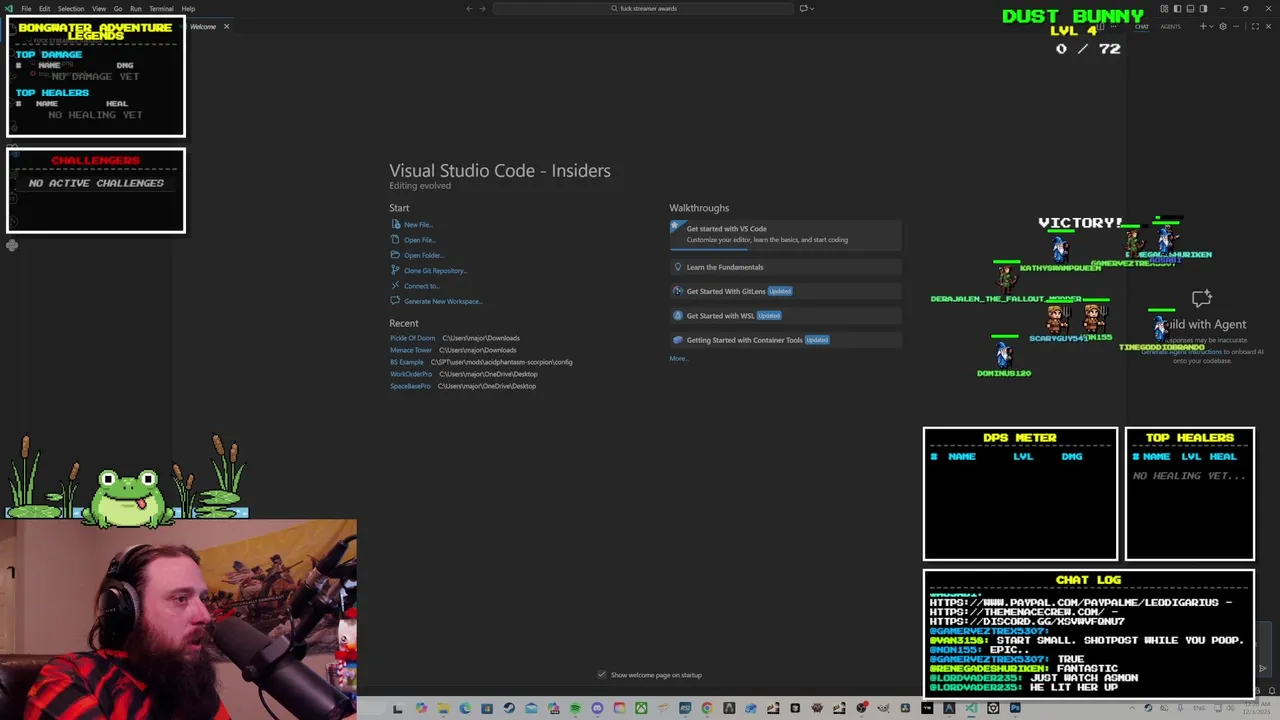Open Photoshop from the taskbar
The height and width of the screenshot is (720, 1280).
[x=1015, y=709]
